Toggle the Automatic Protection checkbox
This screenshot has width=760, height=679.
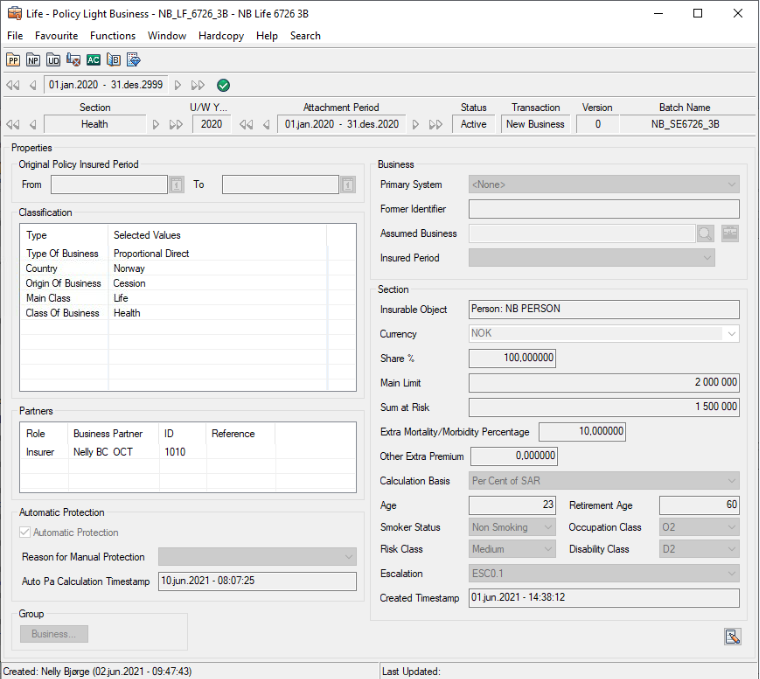pos(26,533)
